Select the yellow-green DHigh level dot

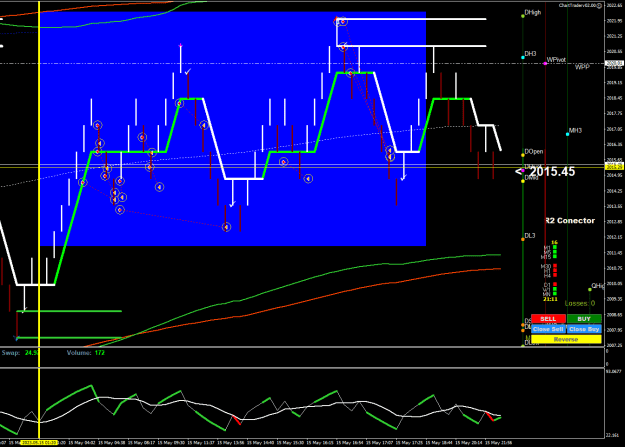[x=523, y=16]
